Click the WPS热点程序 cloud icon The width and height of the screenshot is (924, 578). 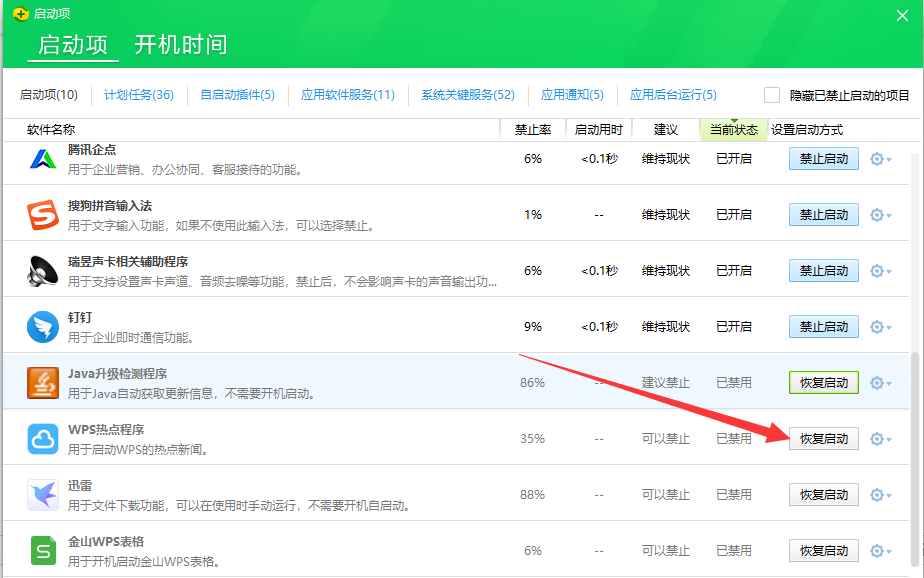coord(42,438)
